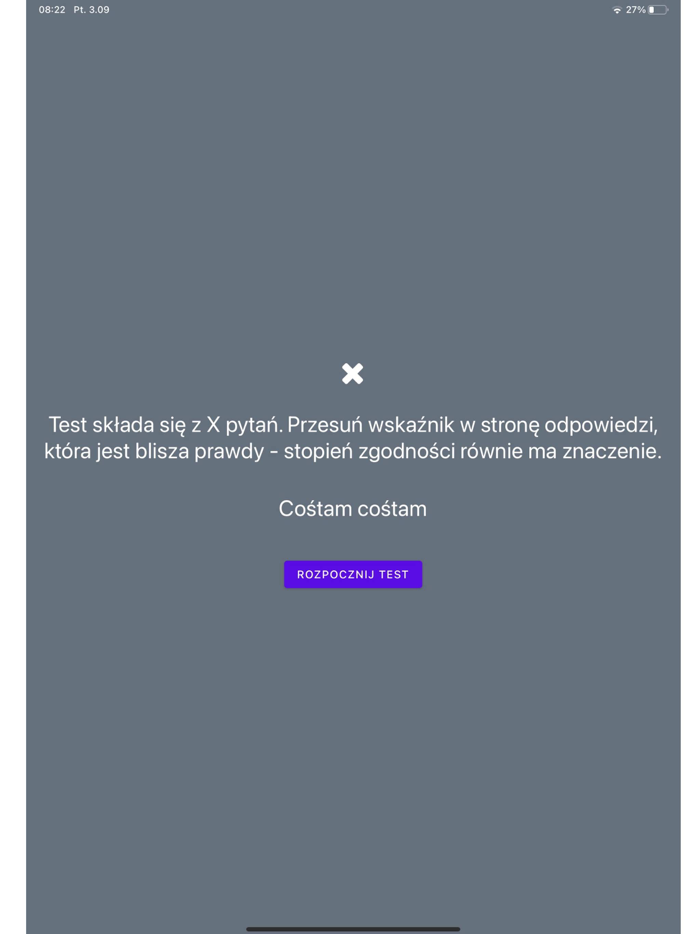The width and height of the screenshot is (700, 934).
Task: Click the word 'ROZPOCZNIJ' on the purple button
Action: coord(336,575)
